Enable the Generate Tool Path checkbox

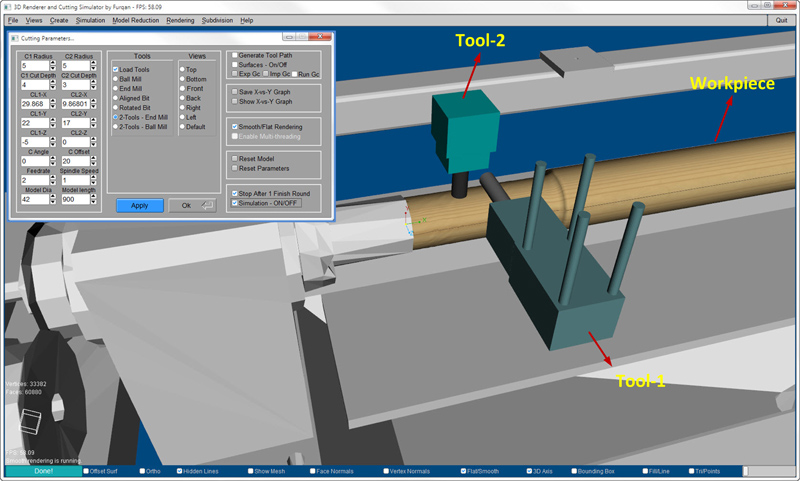click(234, 56)
